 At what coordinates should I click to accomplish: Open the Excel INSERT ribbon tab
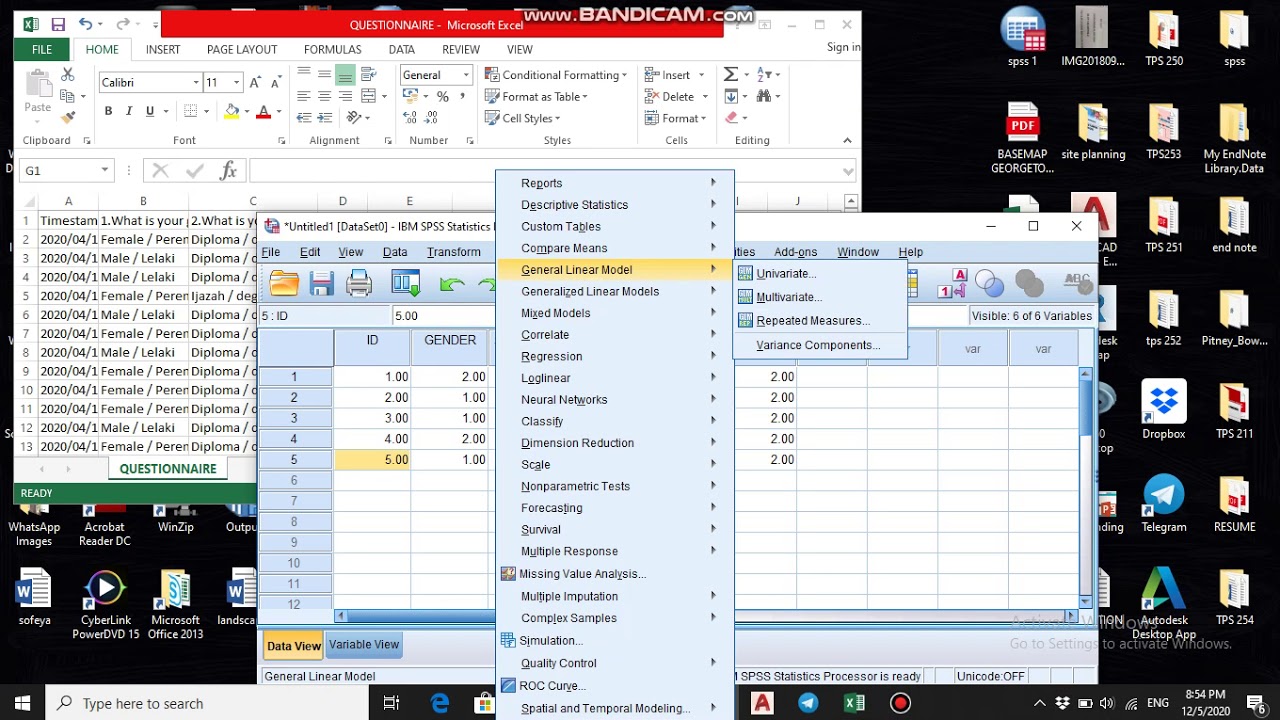click(x=163, y=49)
